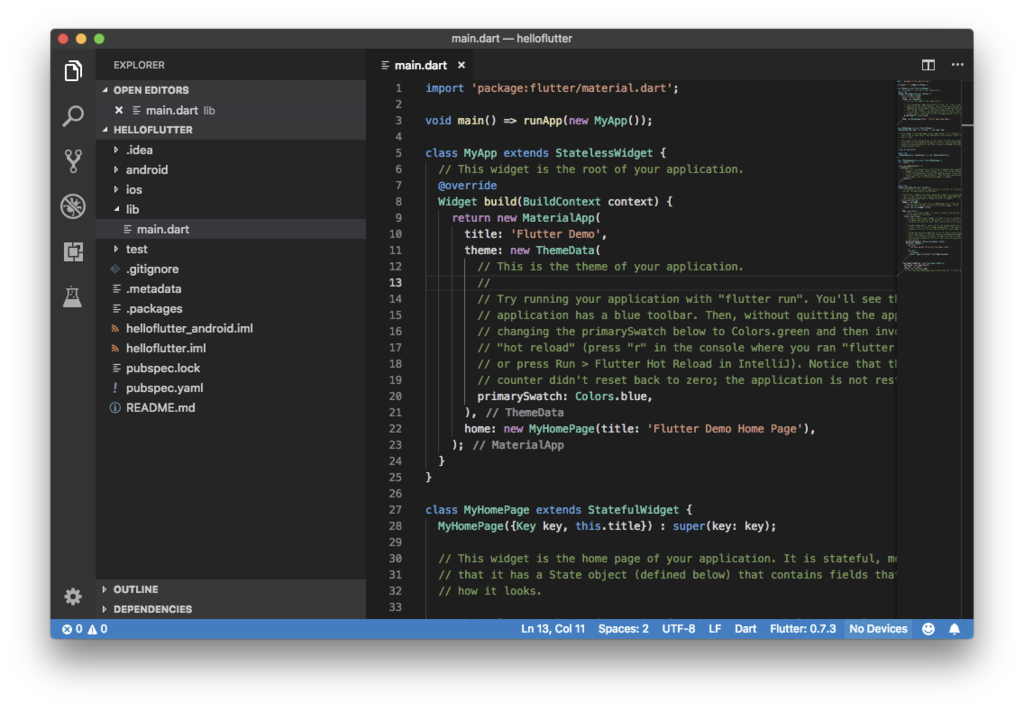Click the feedback smiley in status bar
Viewport: 1024px width, 711px height.
928,629
